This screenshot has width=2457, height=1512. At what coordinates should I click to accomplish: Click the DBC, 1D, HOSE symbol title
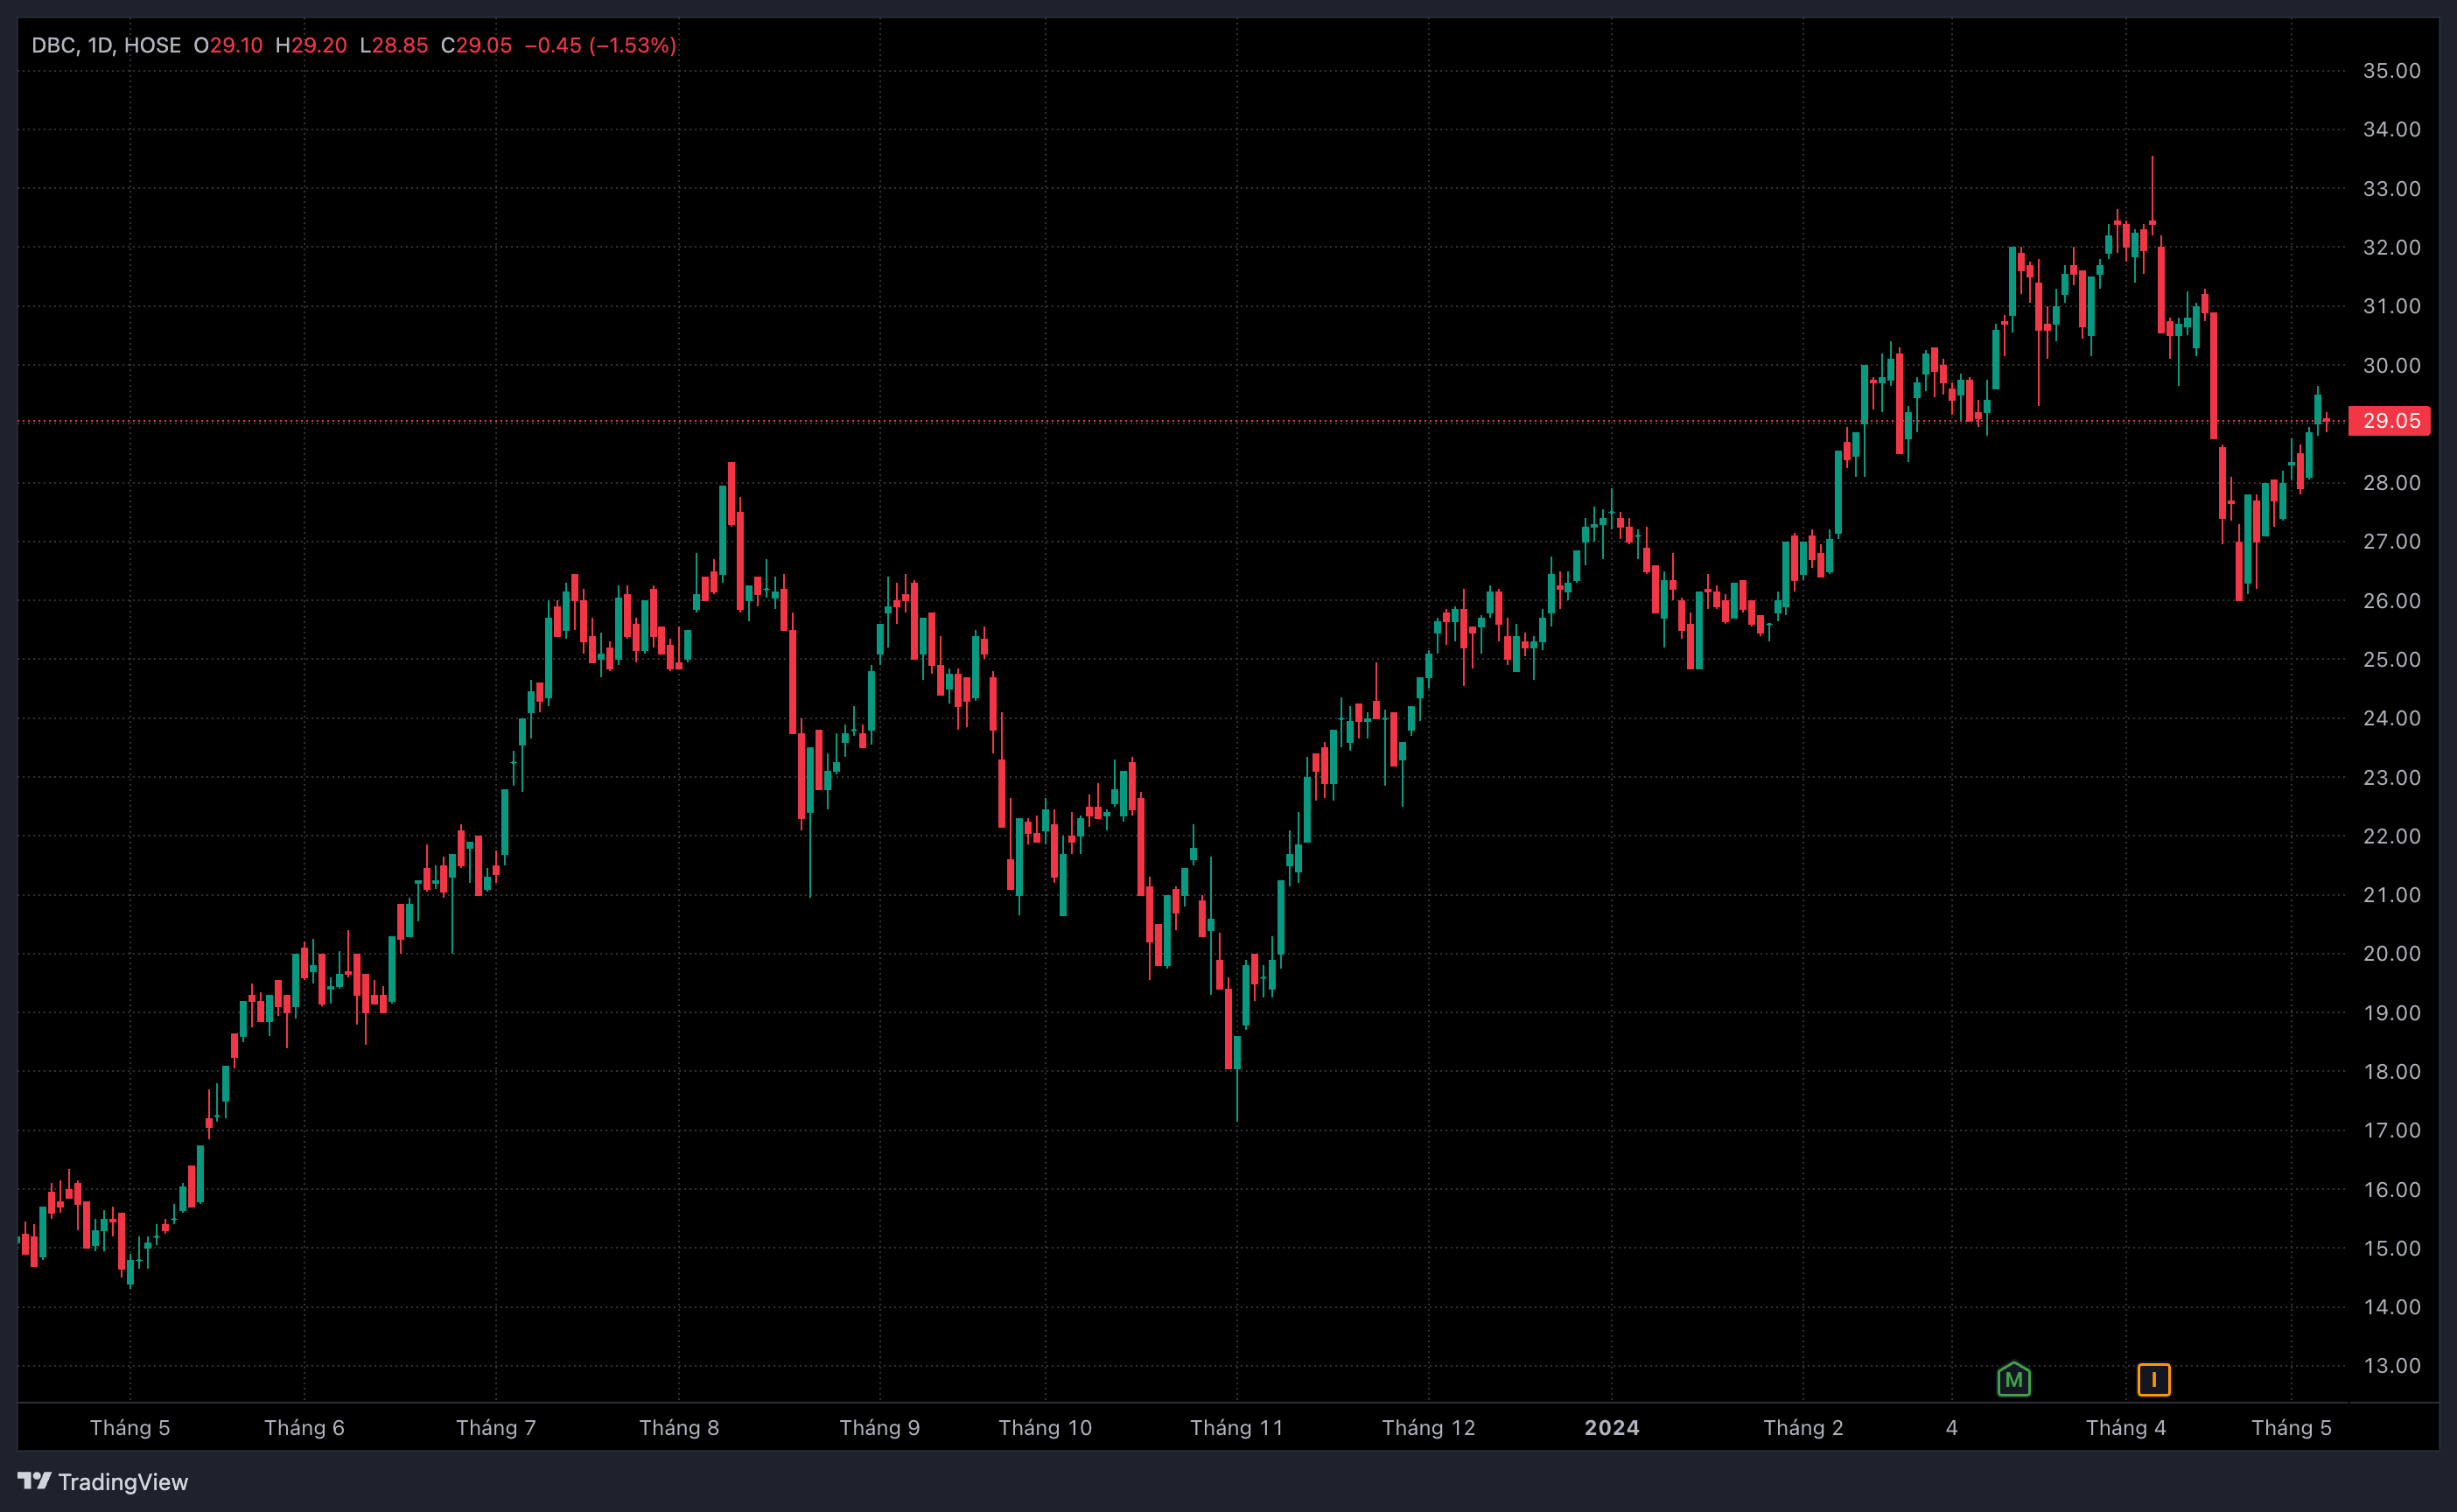106,45
